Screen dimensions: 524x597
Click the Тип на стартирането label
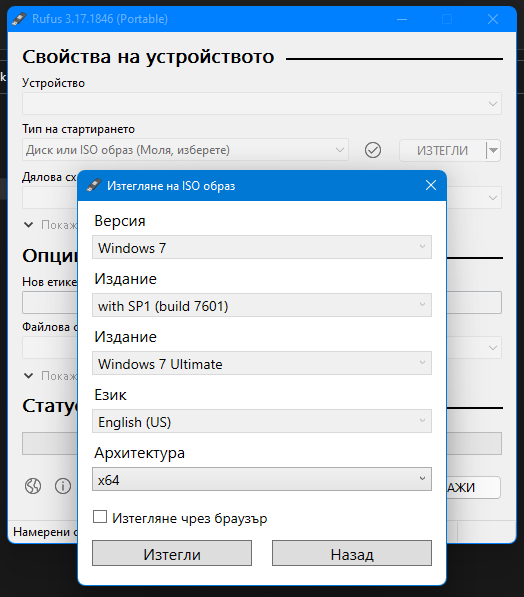coord(78,129)
